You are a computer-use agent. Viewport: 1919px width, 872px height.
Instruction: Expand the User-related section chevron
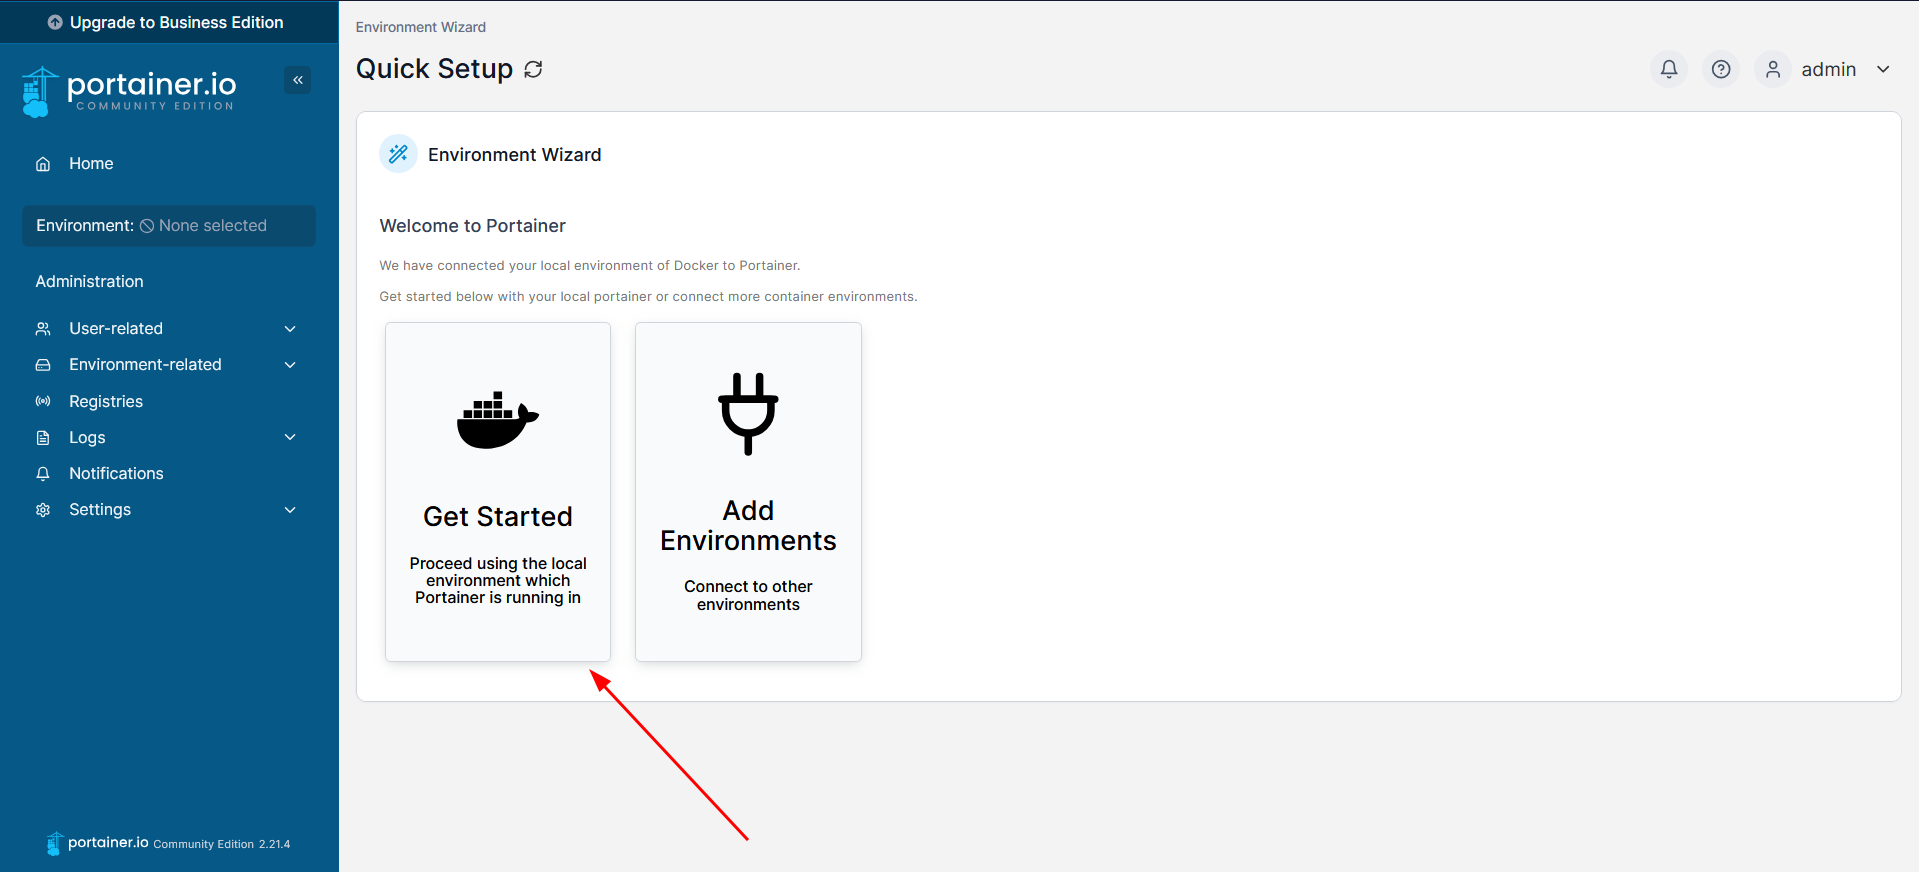(x=290, y=329)
